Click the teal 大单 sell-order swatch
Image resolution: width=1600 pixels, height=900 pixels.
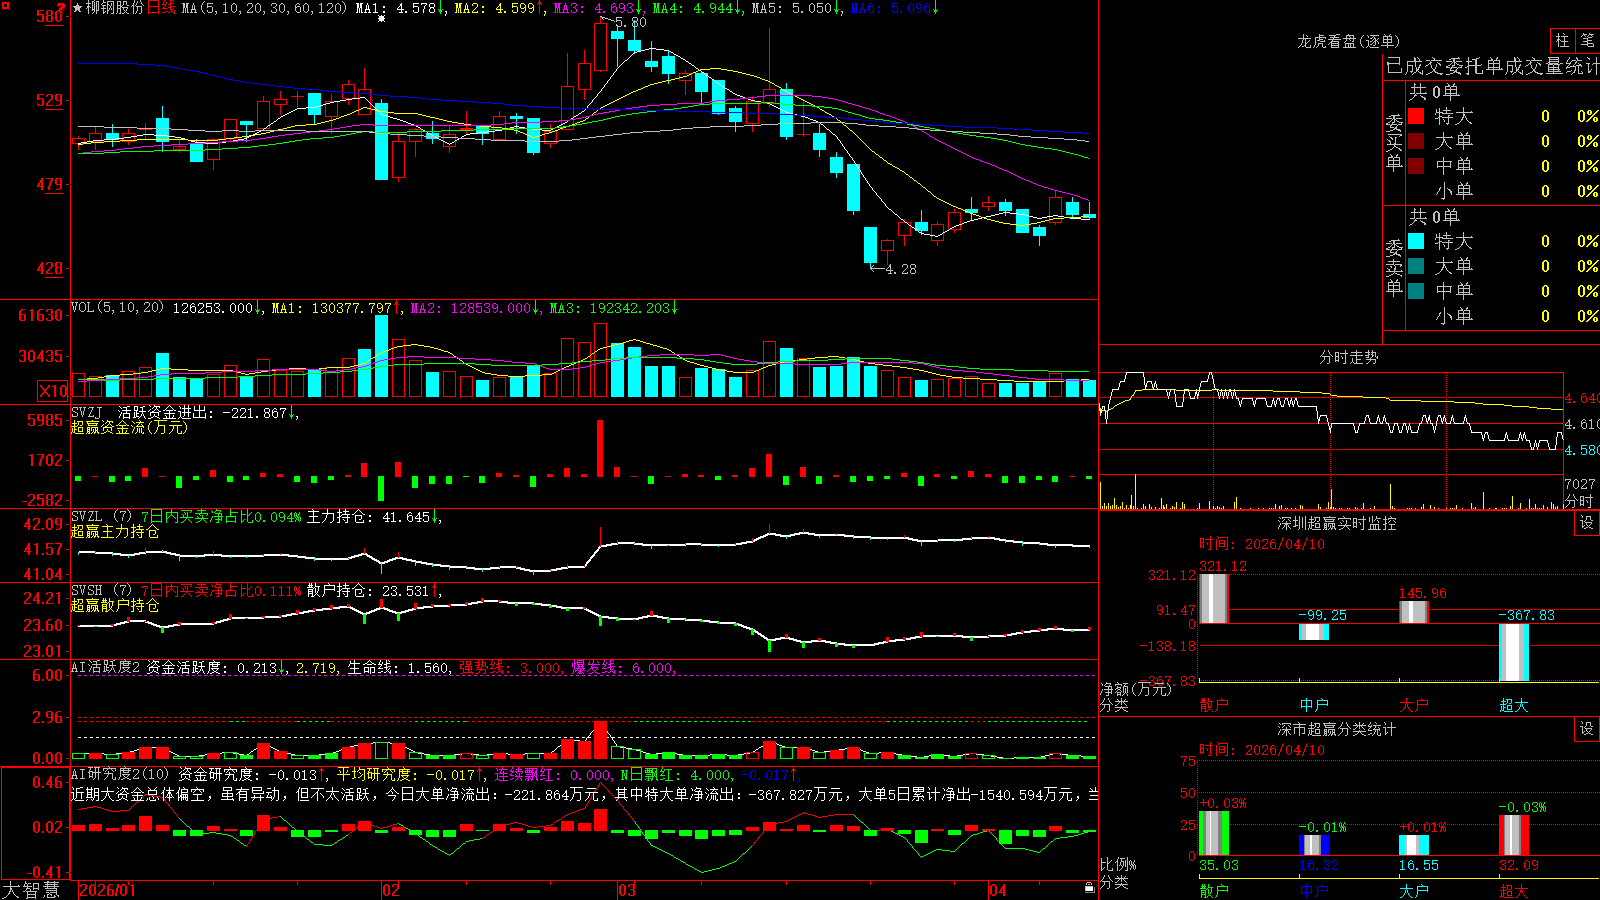pos(1416,266)
